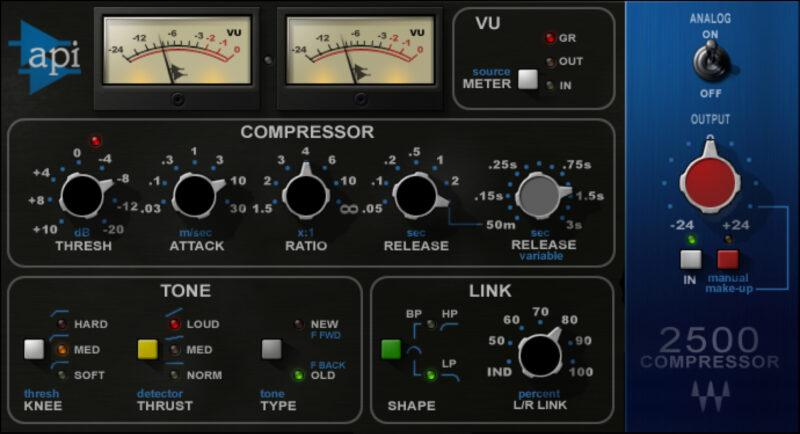Click the L/R Link percent knob
Screen dimensions: 800x434
[540, 354]
